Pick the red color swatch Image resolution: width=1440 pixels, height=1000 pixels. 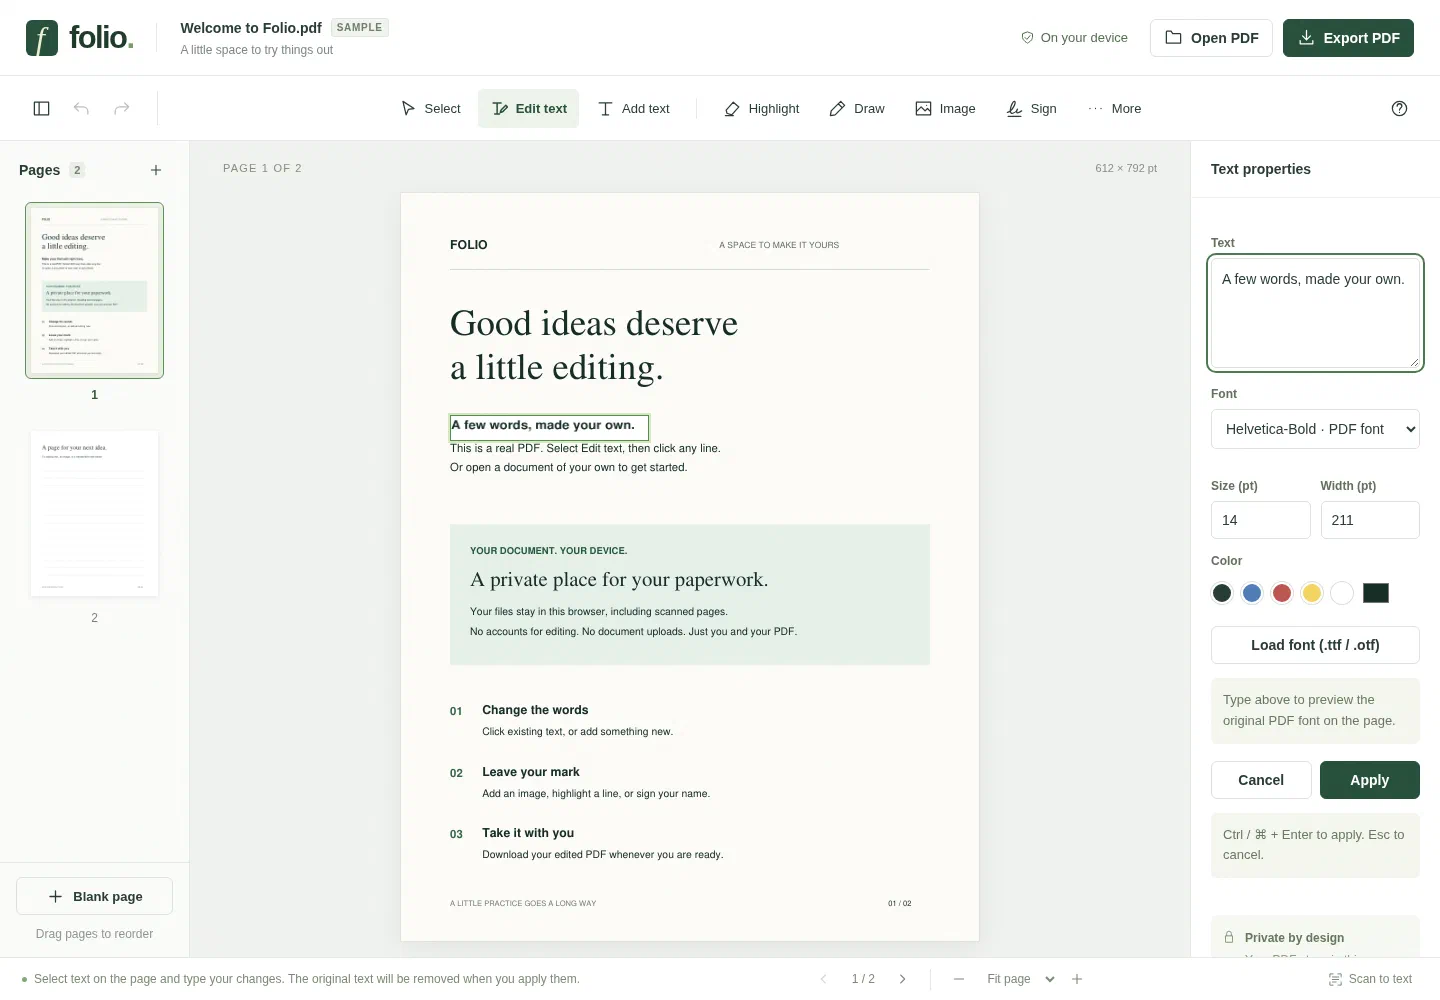point(1282,593)
